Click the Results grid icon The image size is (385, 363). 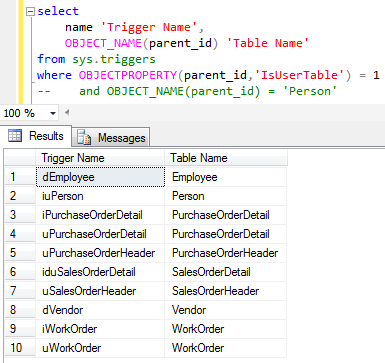[15, 136]
